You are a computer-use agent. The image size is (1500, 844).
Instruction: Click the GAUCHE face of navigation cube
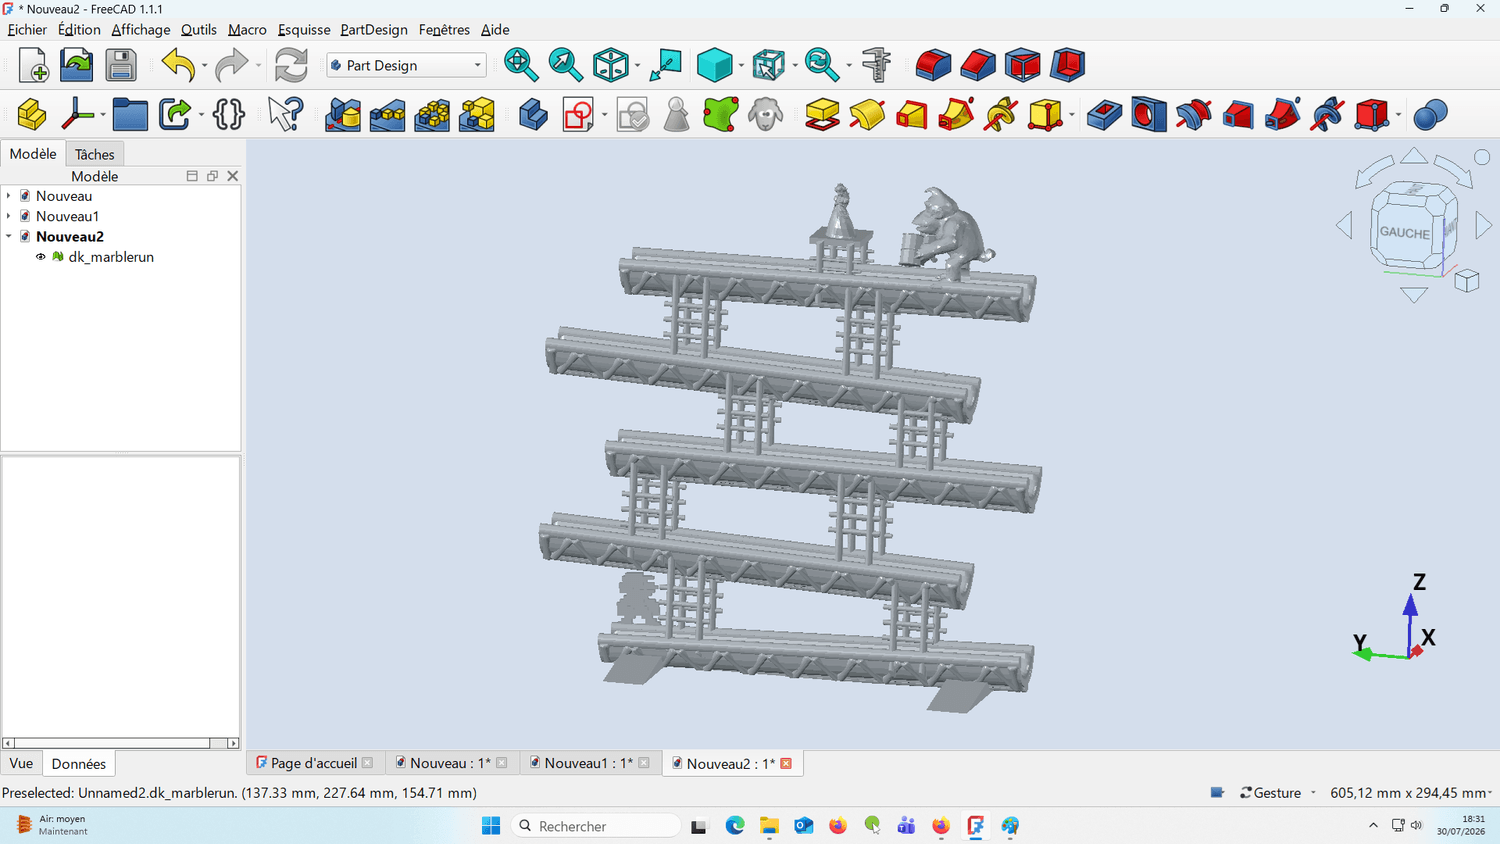(x=1405, y=233)
